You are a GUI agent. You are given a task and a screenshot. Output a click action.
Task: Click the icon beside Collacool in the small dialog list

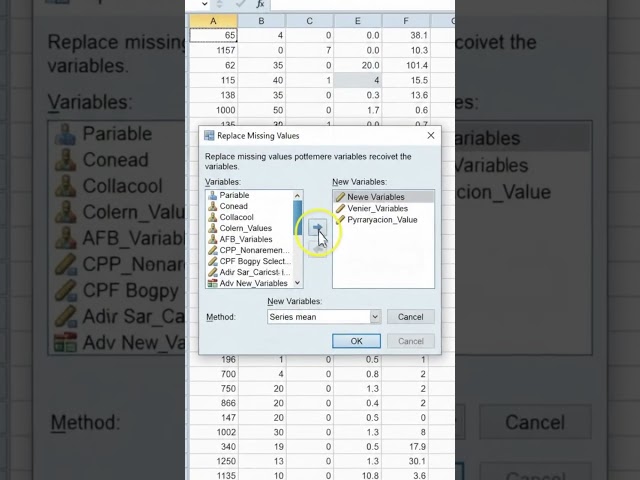pyautogui.click(x=212, y=217)
